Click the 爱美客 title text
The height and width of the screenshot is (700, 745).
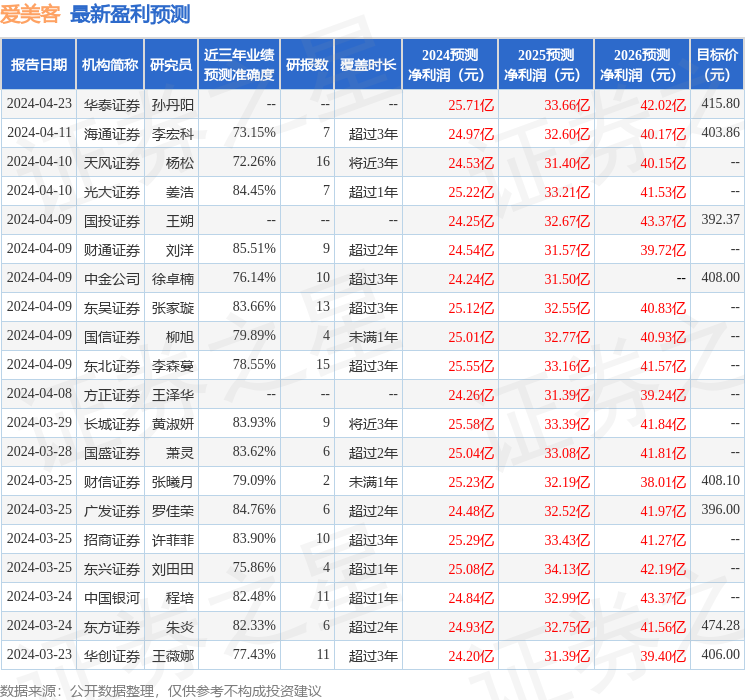pyautogui.click(x=30, y=14)
